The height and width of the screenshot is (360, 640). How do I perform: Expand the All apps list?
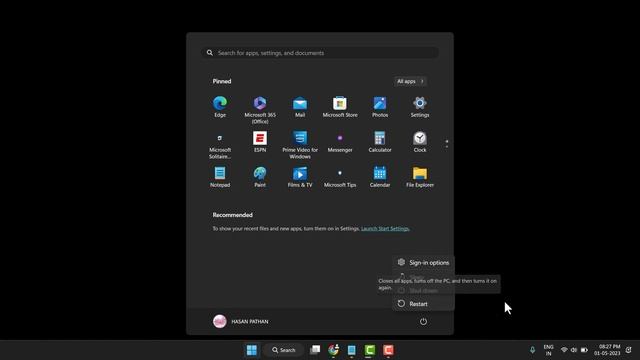pos(410,81)
